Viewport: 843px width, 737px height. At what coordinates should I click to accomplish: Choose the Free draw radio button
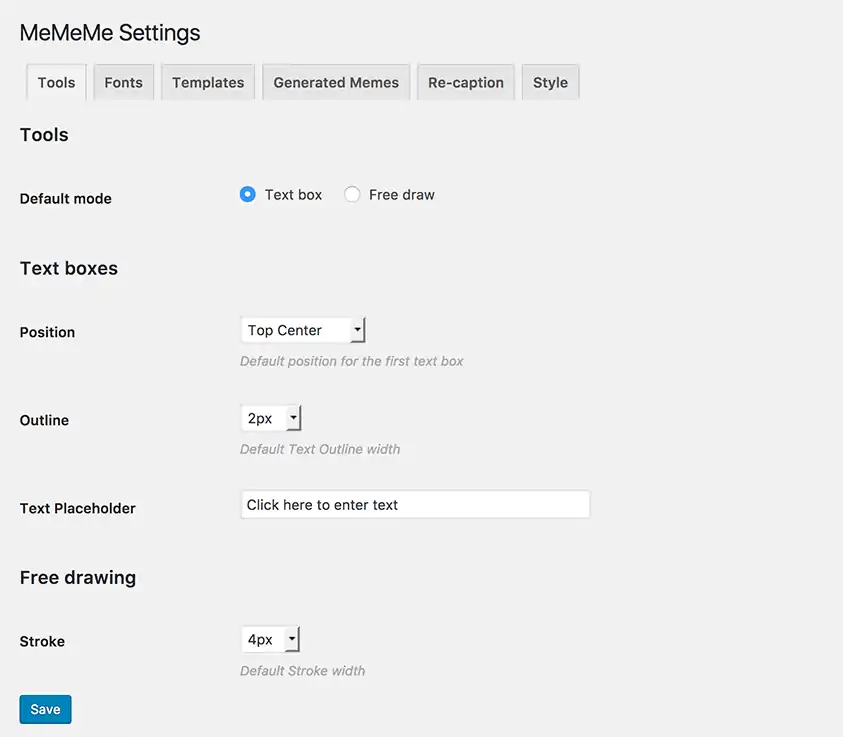[x=352, y=194]
